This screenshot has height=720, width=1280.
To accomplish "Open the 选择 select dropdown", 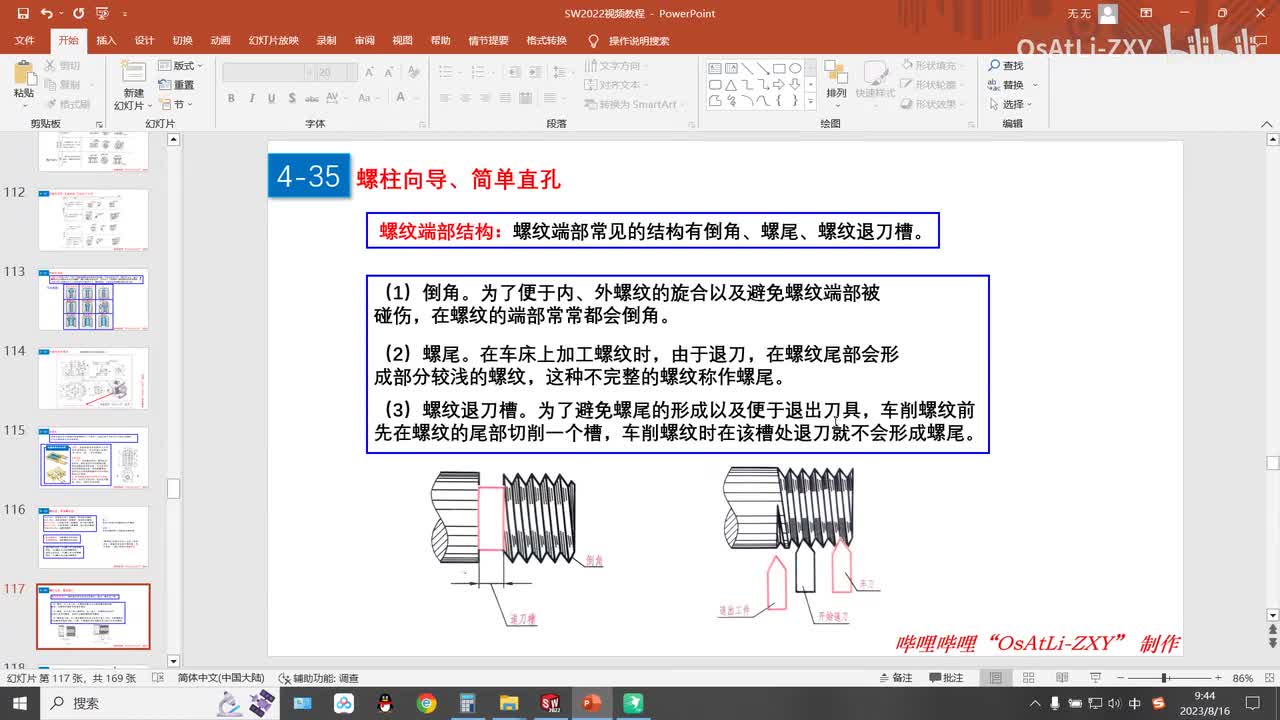I will [1011, 104].
